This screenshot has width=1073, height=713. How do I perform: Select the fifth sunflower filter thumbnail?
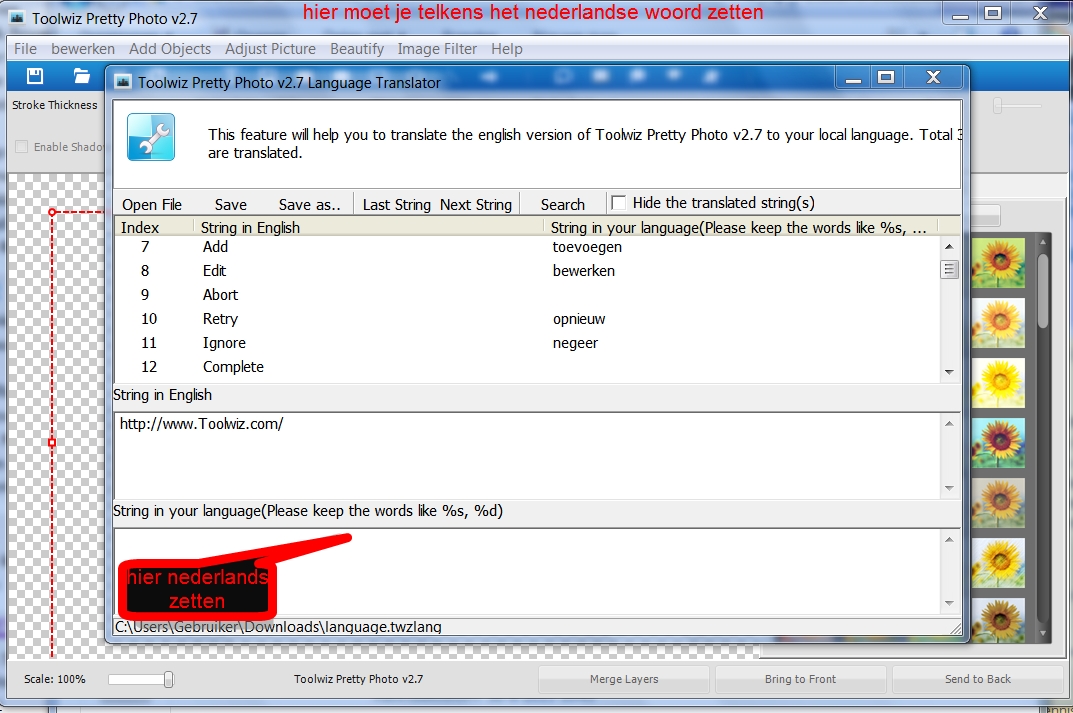(x=998, y=503)
